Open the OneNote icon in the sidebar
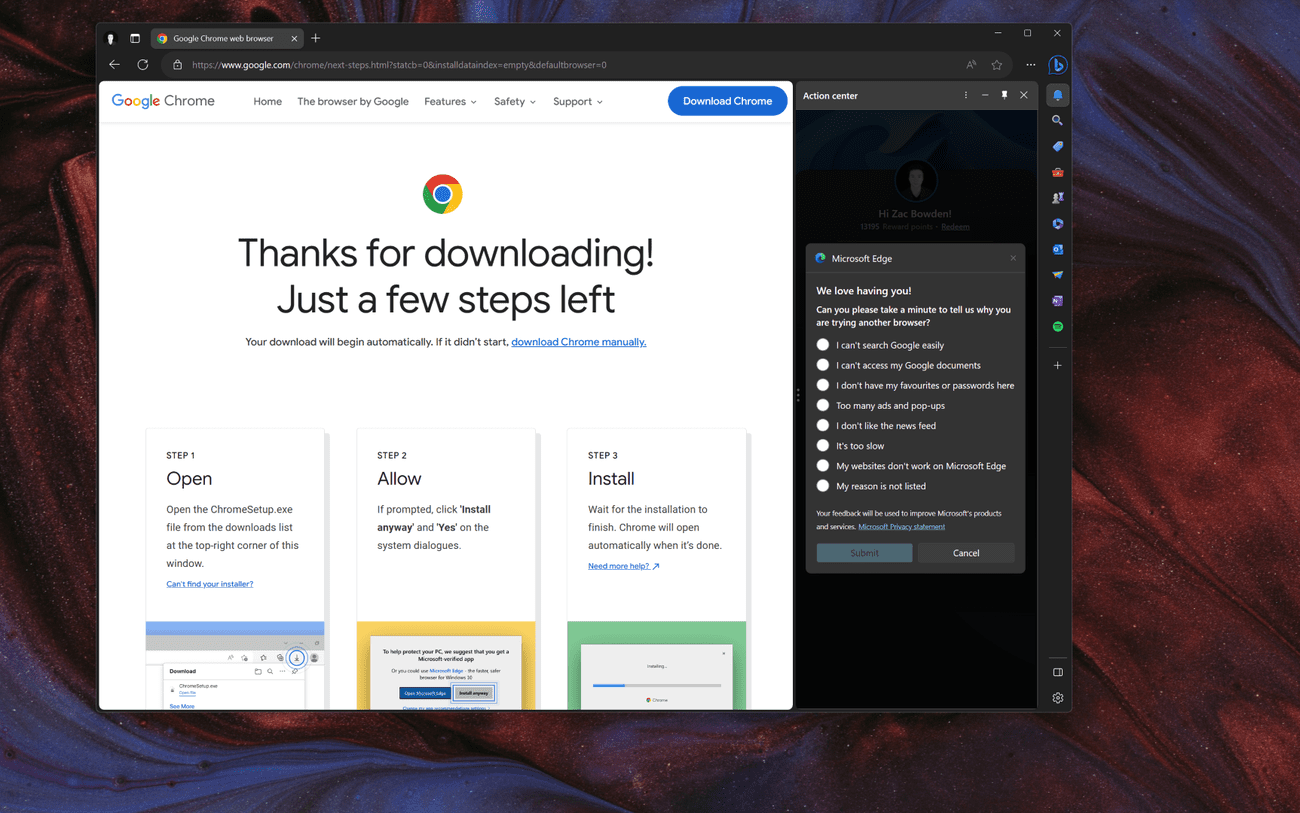This screenshot has height=813, width=1300. [1057, 300]
